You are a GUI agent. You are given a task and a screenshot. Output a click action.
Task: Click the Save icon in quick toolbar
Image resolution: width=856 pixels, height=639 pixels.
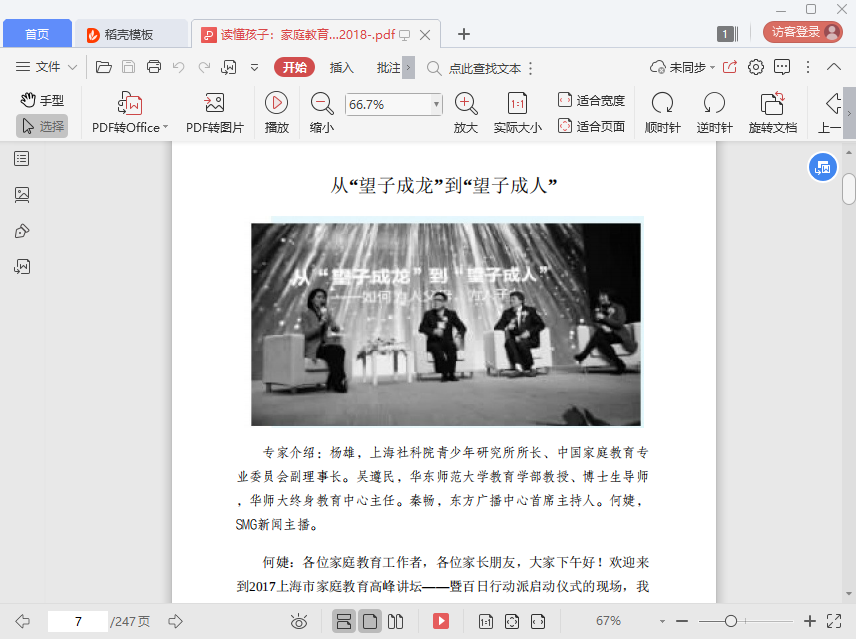click(128, 67)
